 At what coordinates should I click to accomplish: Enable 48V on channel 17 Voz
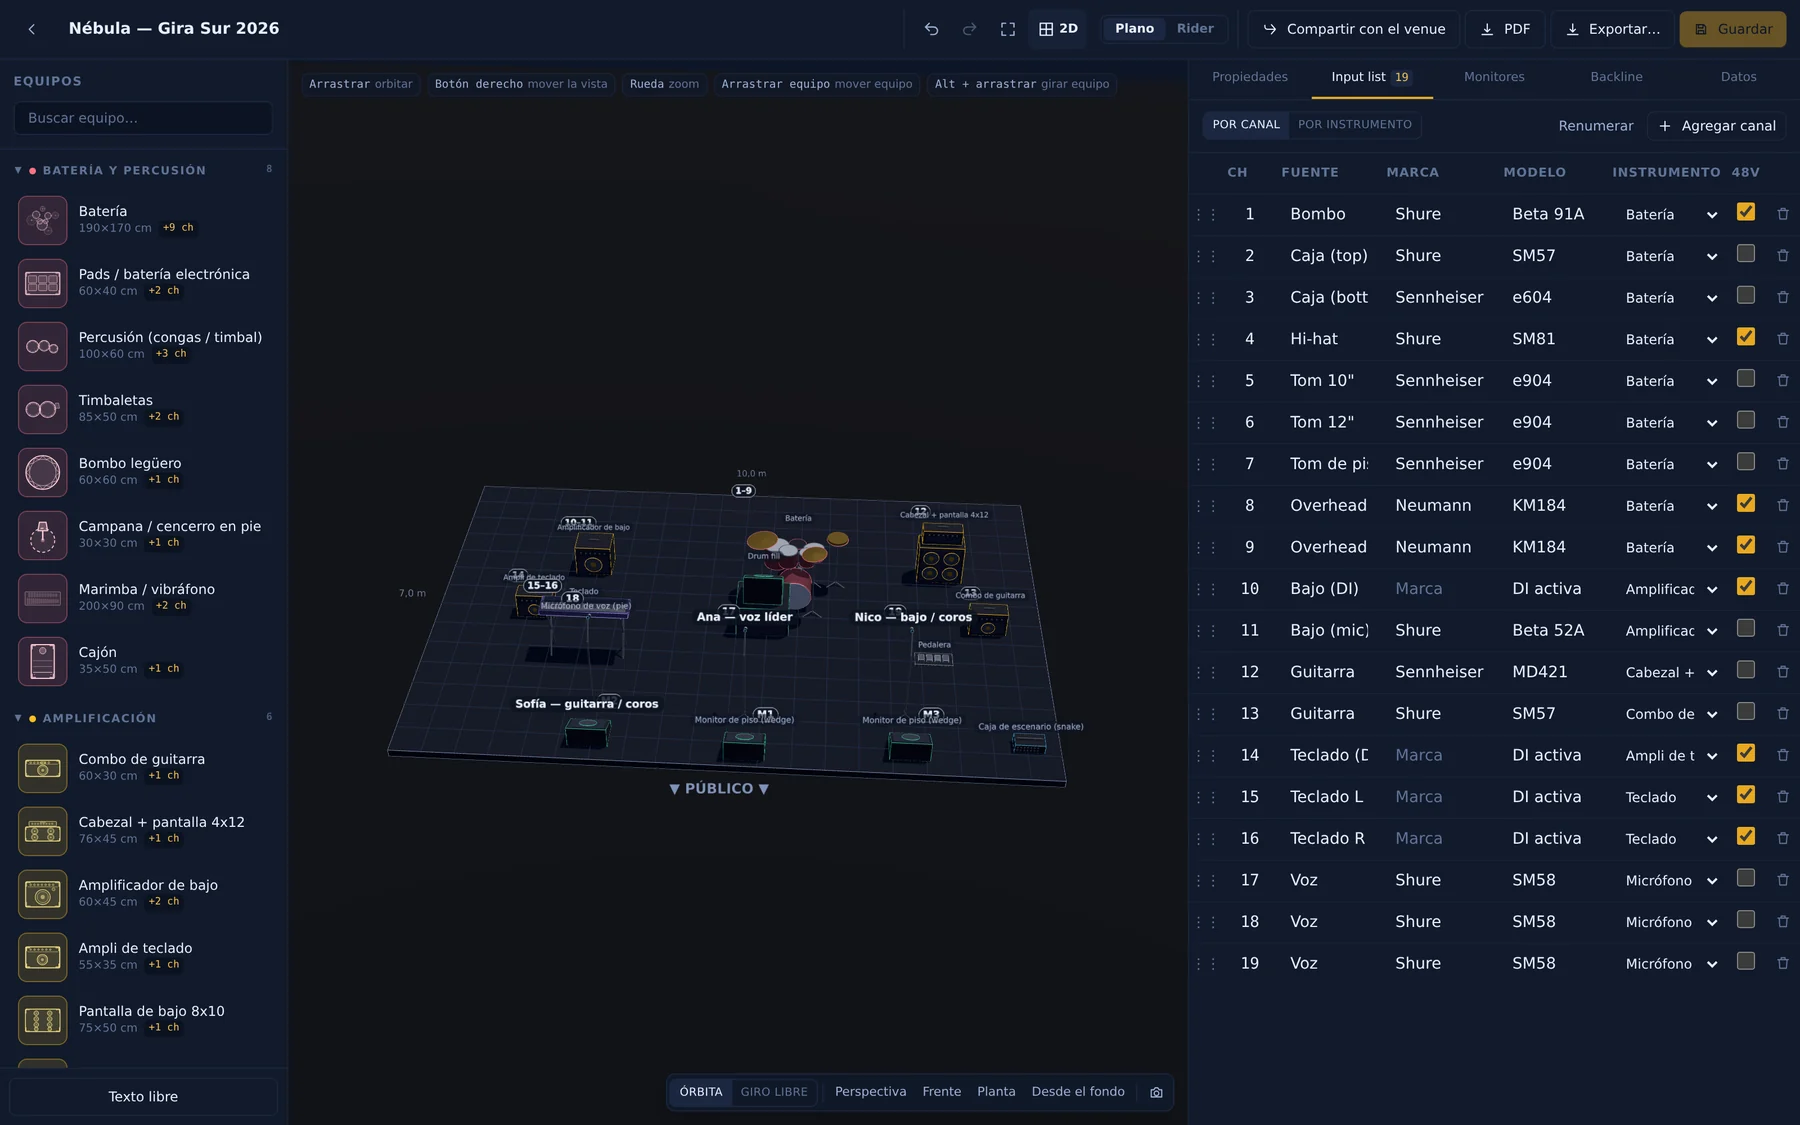click(1746, 878)
